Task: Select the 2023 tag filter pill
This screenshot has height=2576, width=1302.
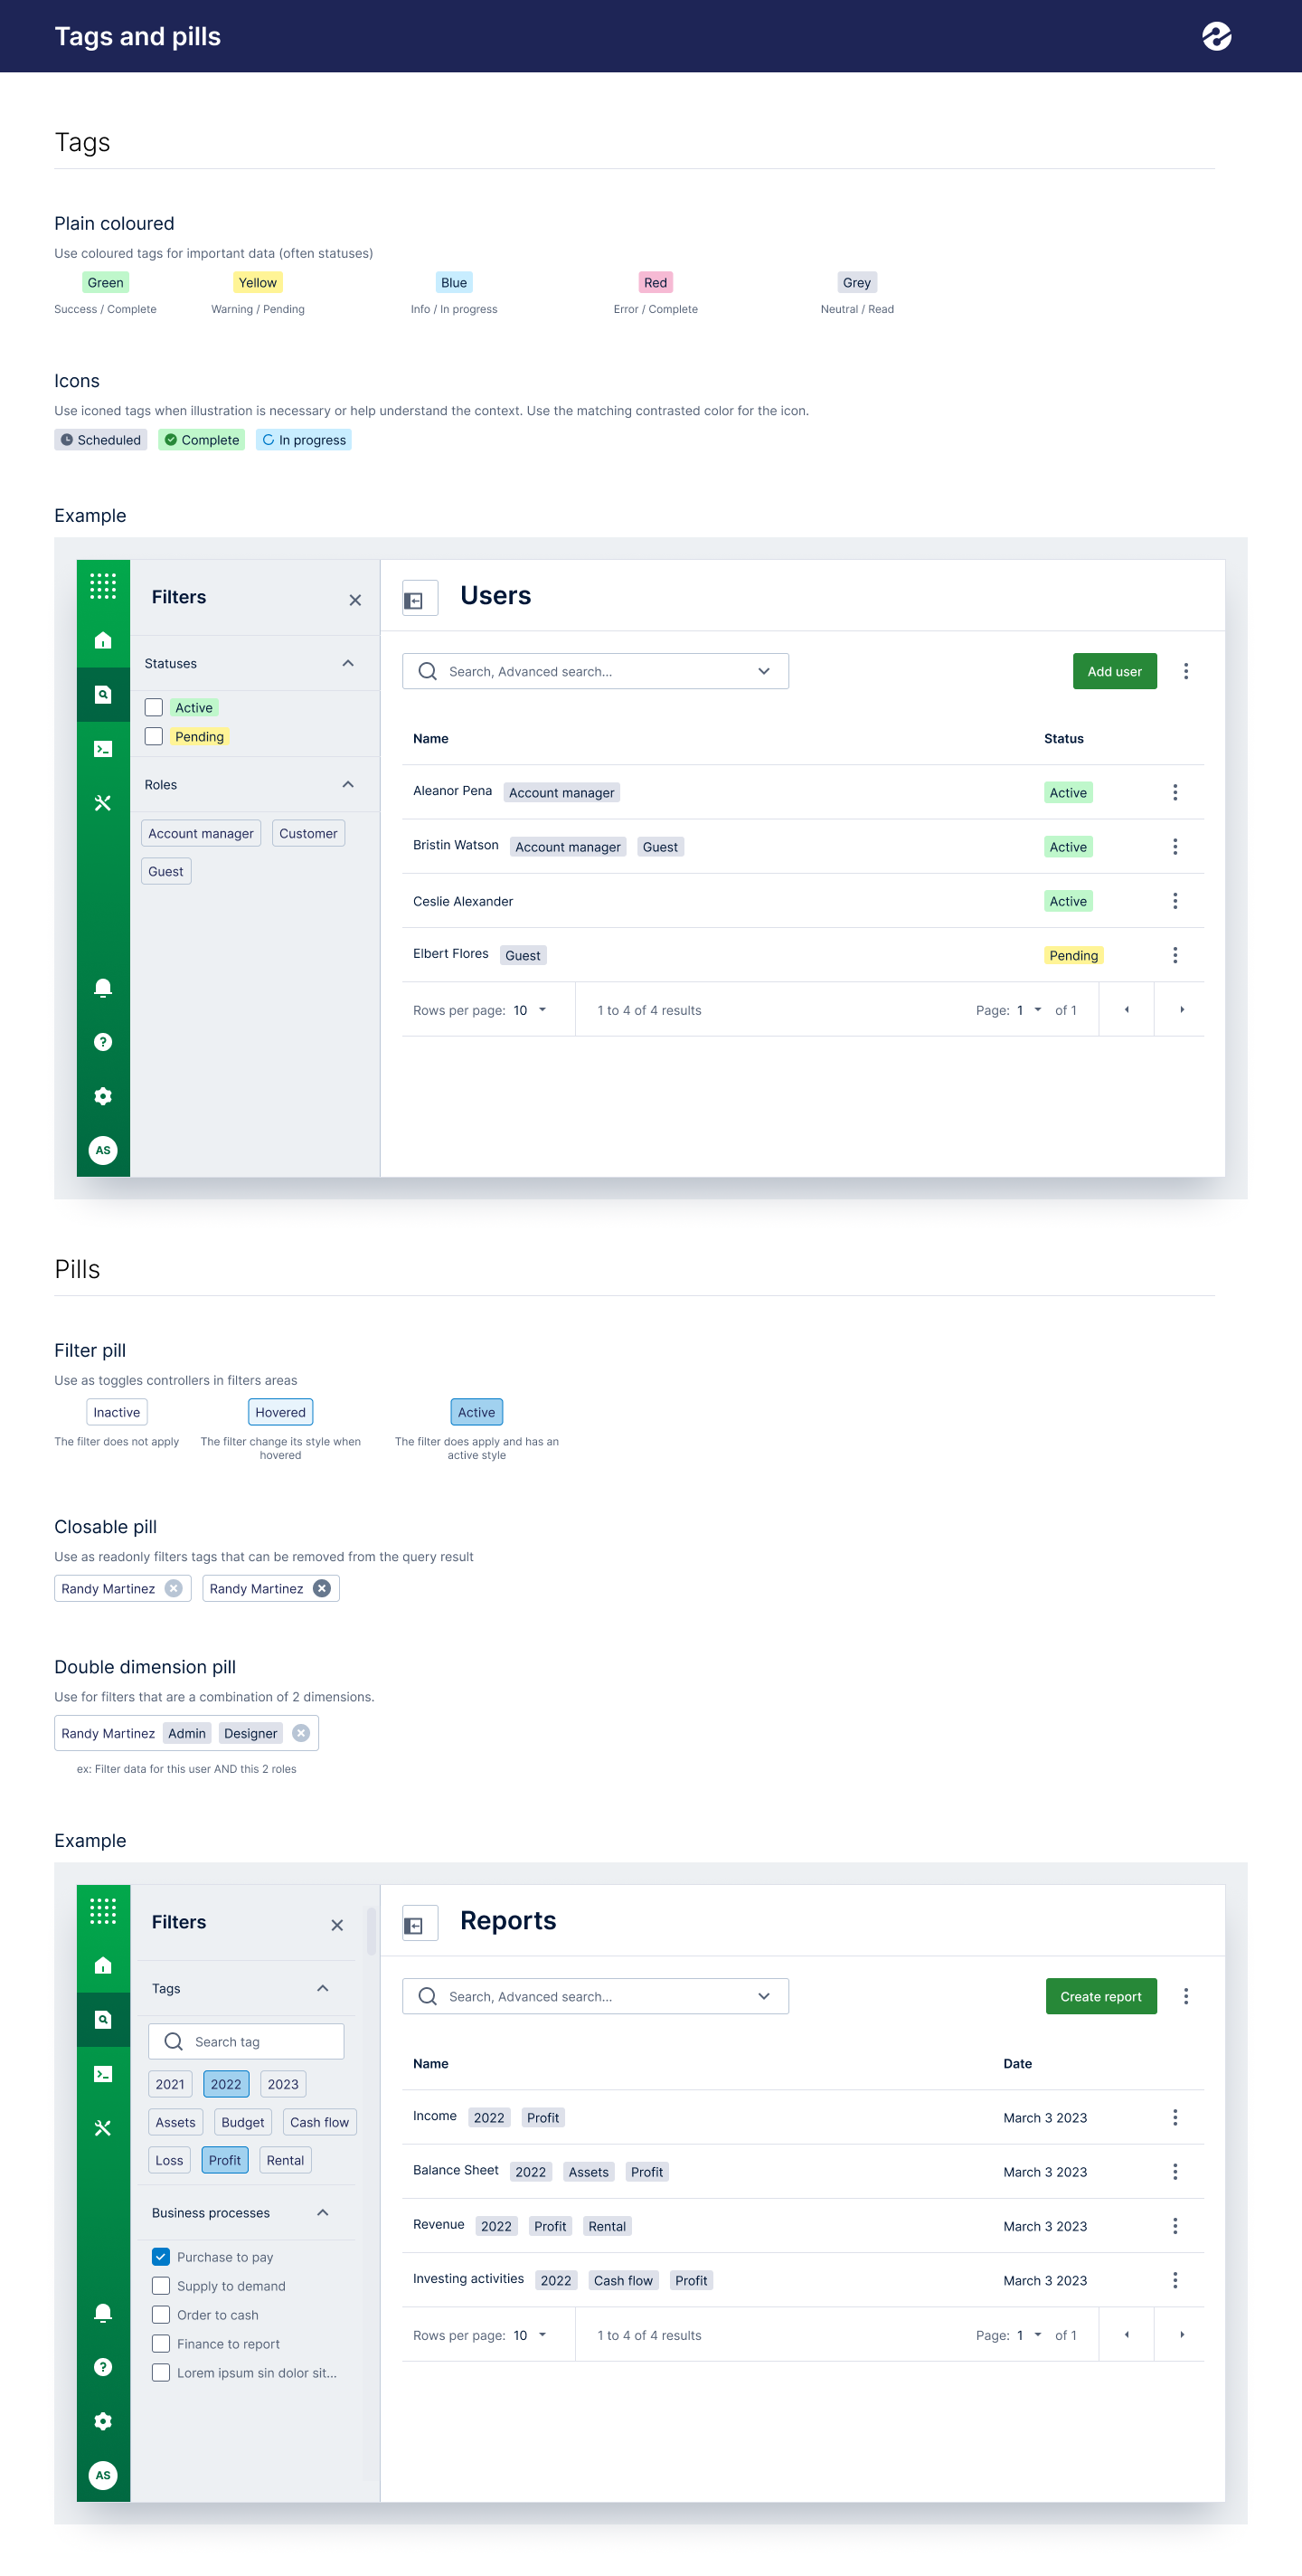Action: point(282,2084)
